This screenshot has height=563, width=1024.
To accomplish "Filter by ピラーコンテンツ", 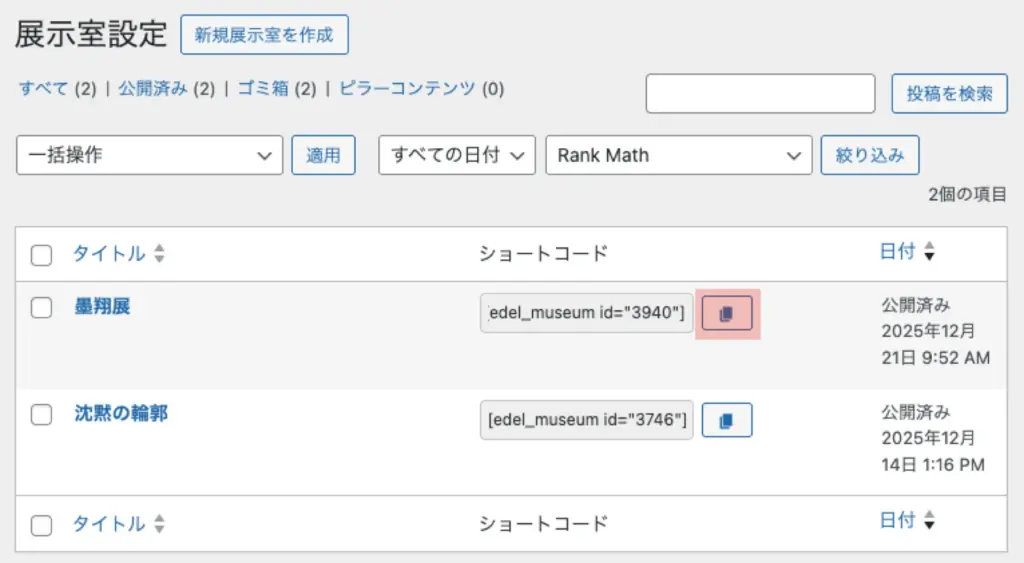I will coord(407,88).
